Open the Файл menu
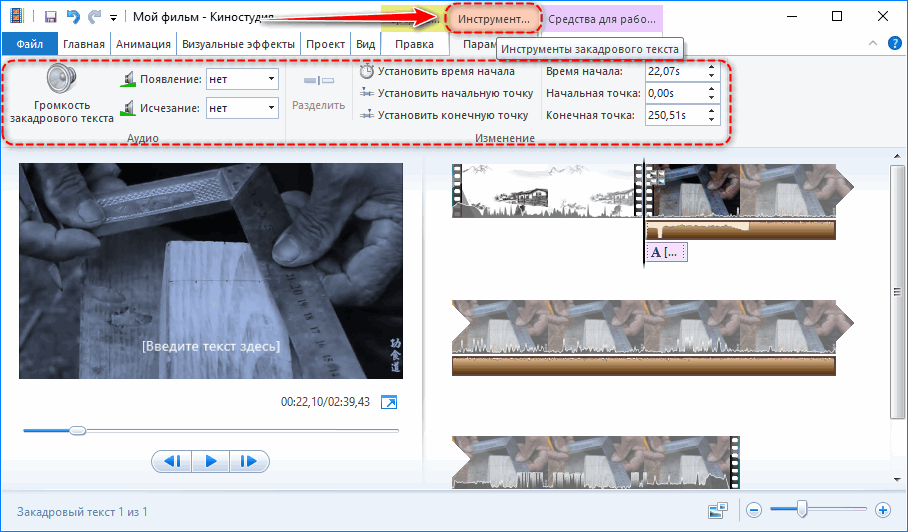 (x=29, y=44)
